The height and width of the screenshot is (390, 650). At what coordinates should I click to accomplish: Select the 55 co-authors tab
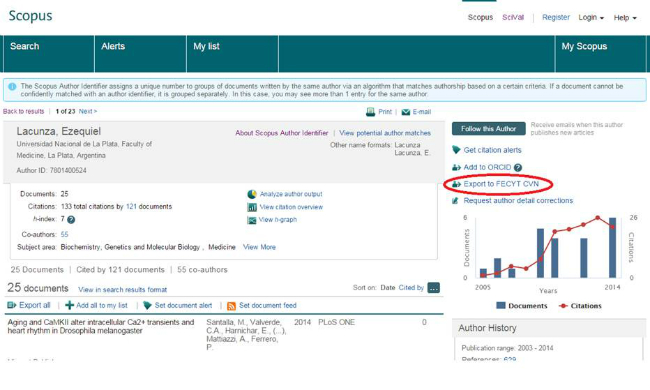(x=202, y=270)
